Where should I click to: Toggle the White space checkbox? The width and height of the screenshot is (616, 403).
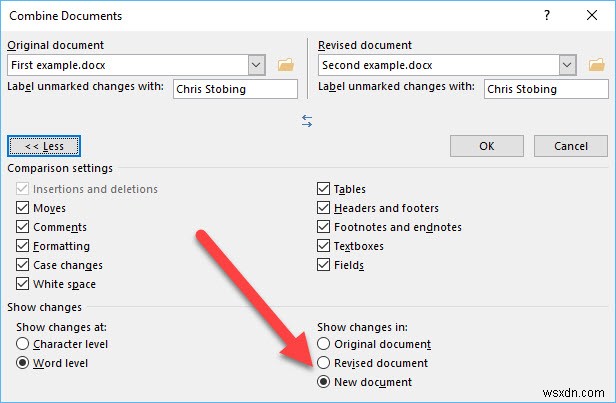[23, 284]
